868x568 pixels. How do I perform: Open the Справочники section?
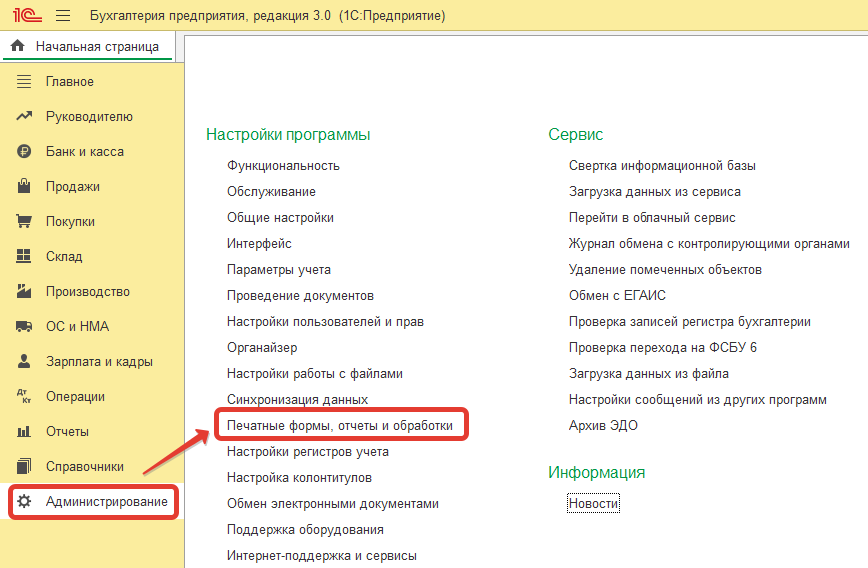[x=85, y=466]
